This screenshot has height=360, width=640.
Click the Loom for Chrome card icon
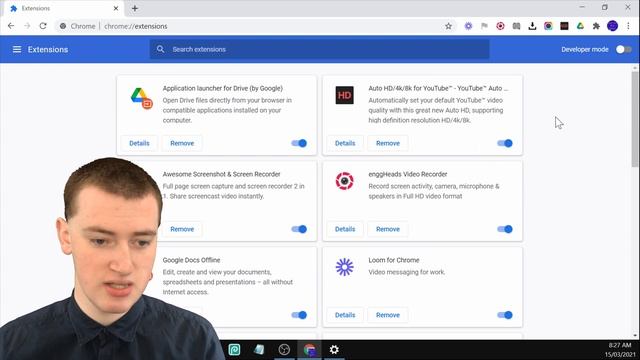point(344,267)
